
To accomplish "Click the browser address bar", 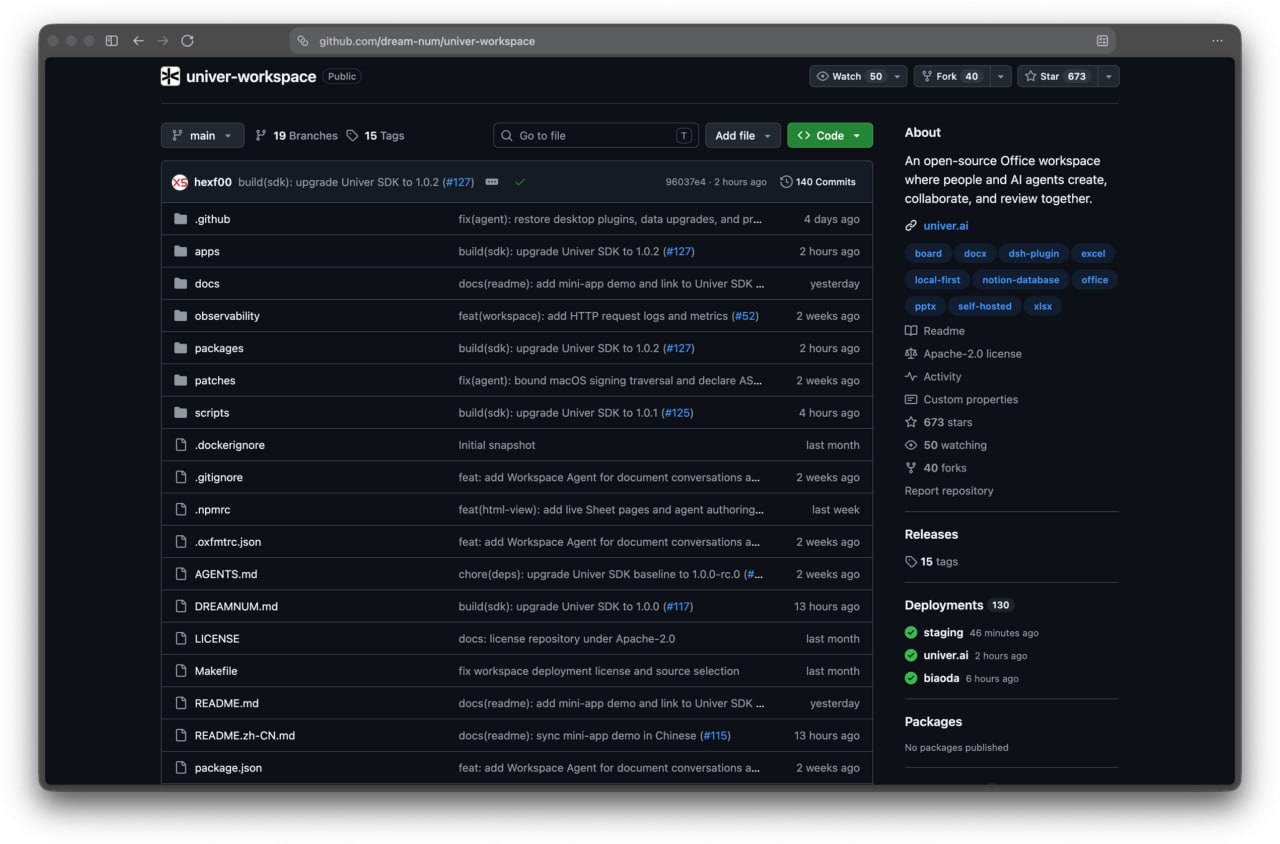I will click(702, 41).
